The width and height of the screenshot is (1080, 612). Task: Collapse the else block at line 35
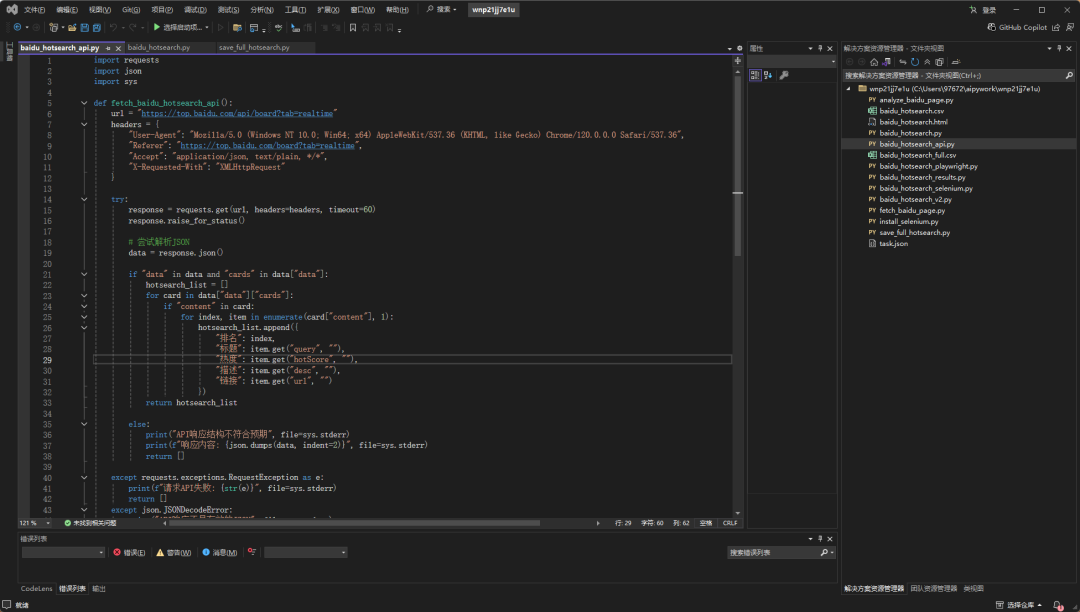[x=84, y=424]
